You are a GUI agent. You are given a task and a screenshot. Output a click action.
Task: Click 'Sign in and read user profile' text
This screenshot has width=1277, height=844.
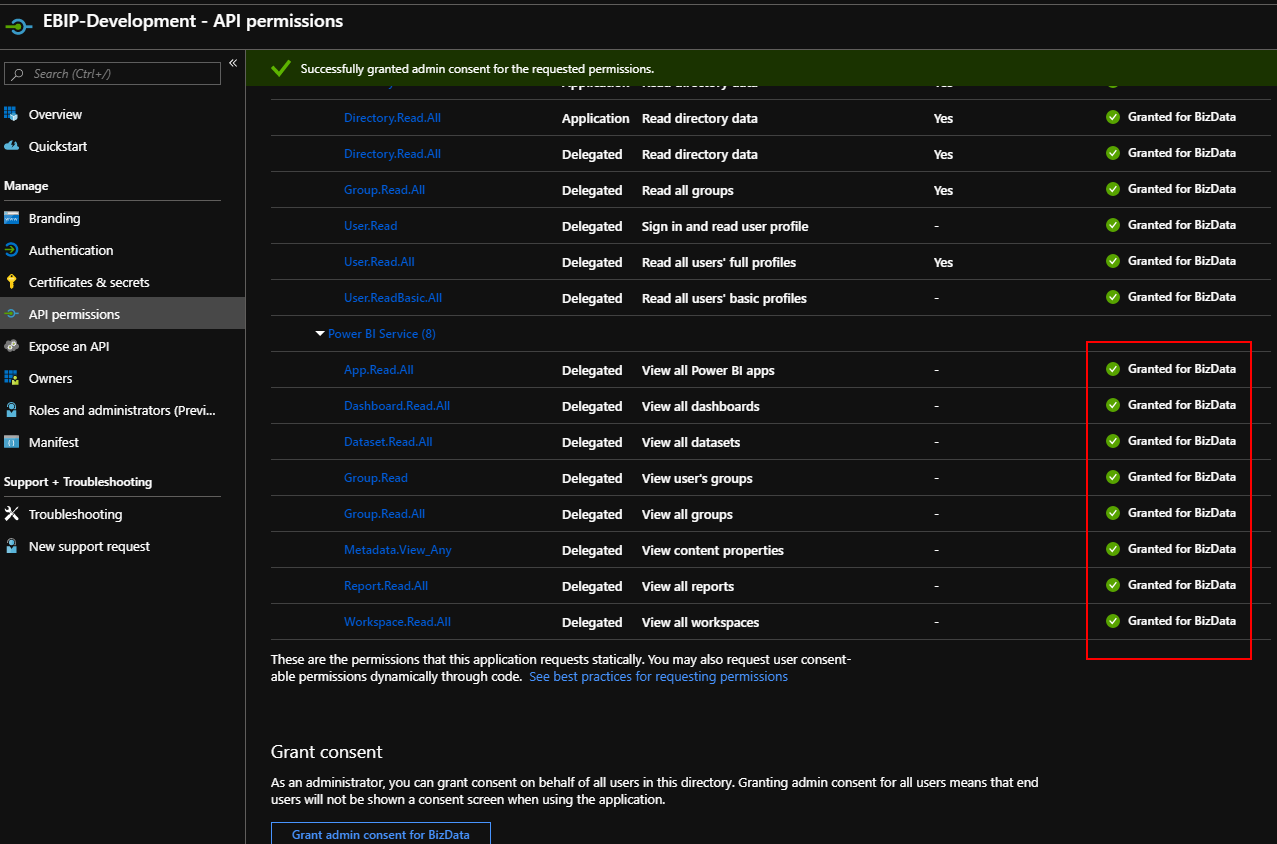click(725, 226)
